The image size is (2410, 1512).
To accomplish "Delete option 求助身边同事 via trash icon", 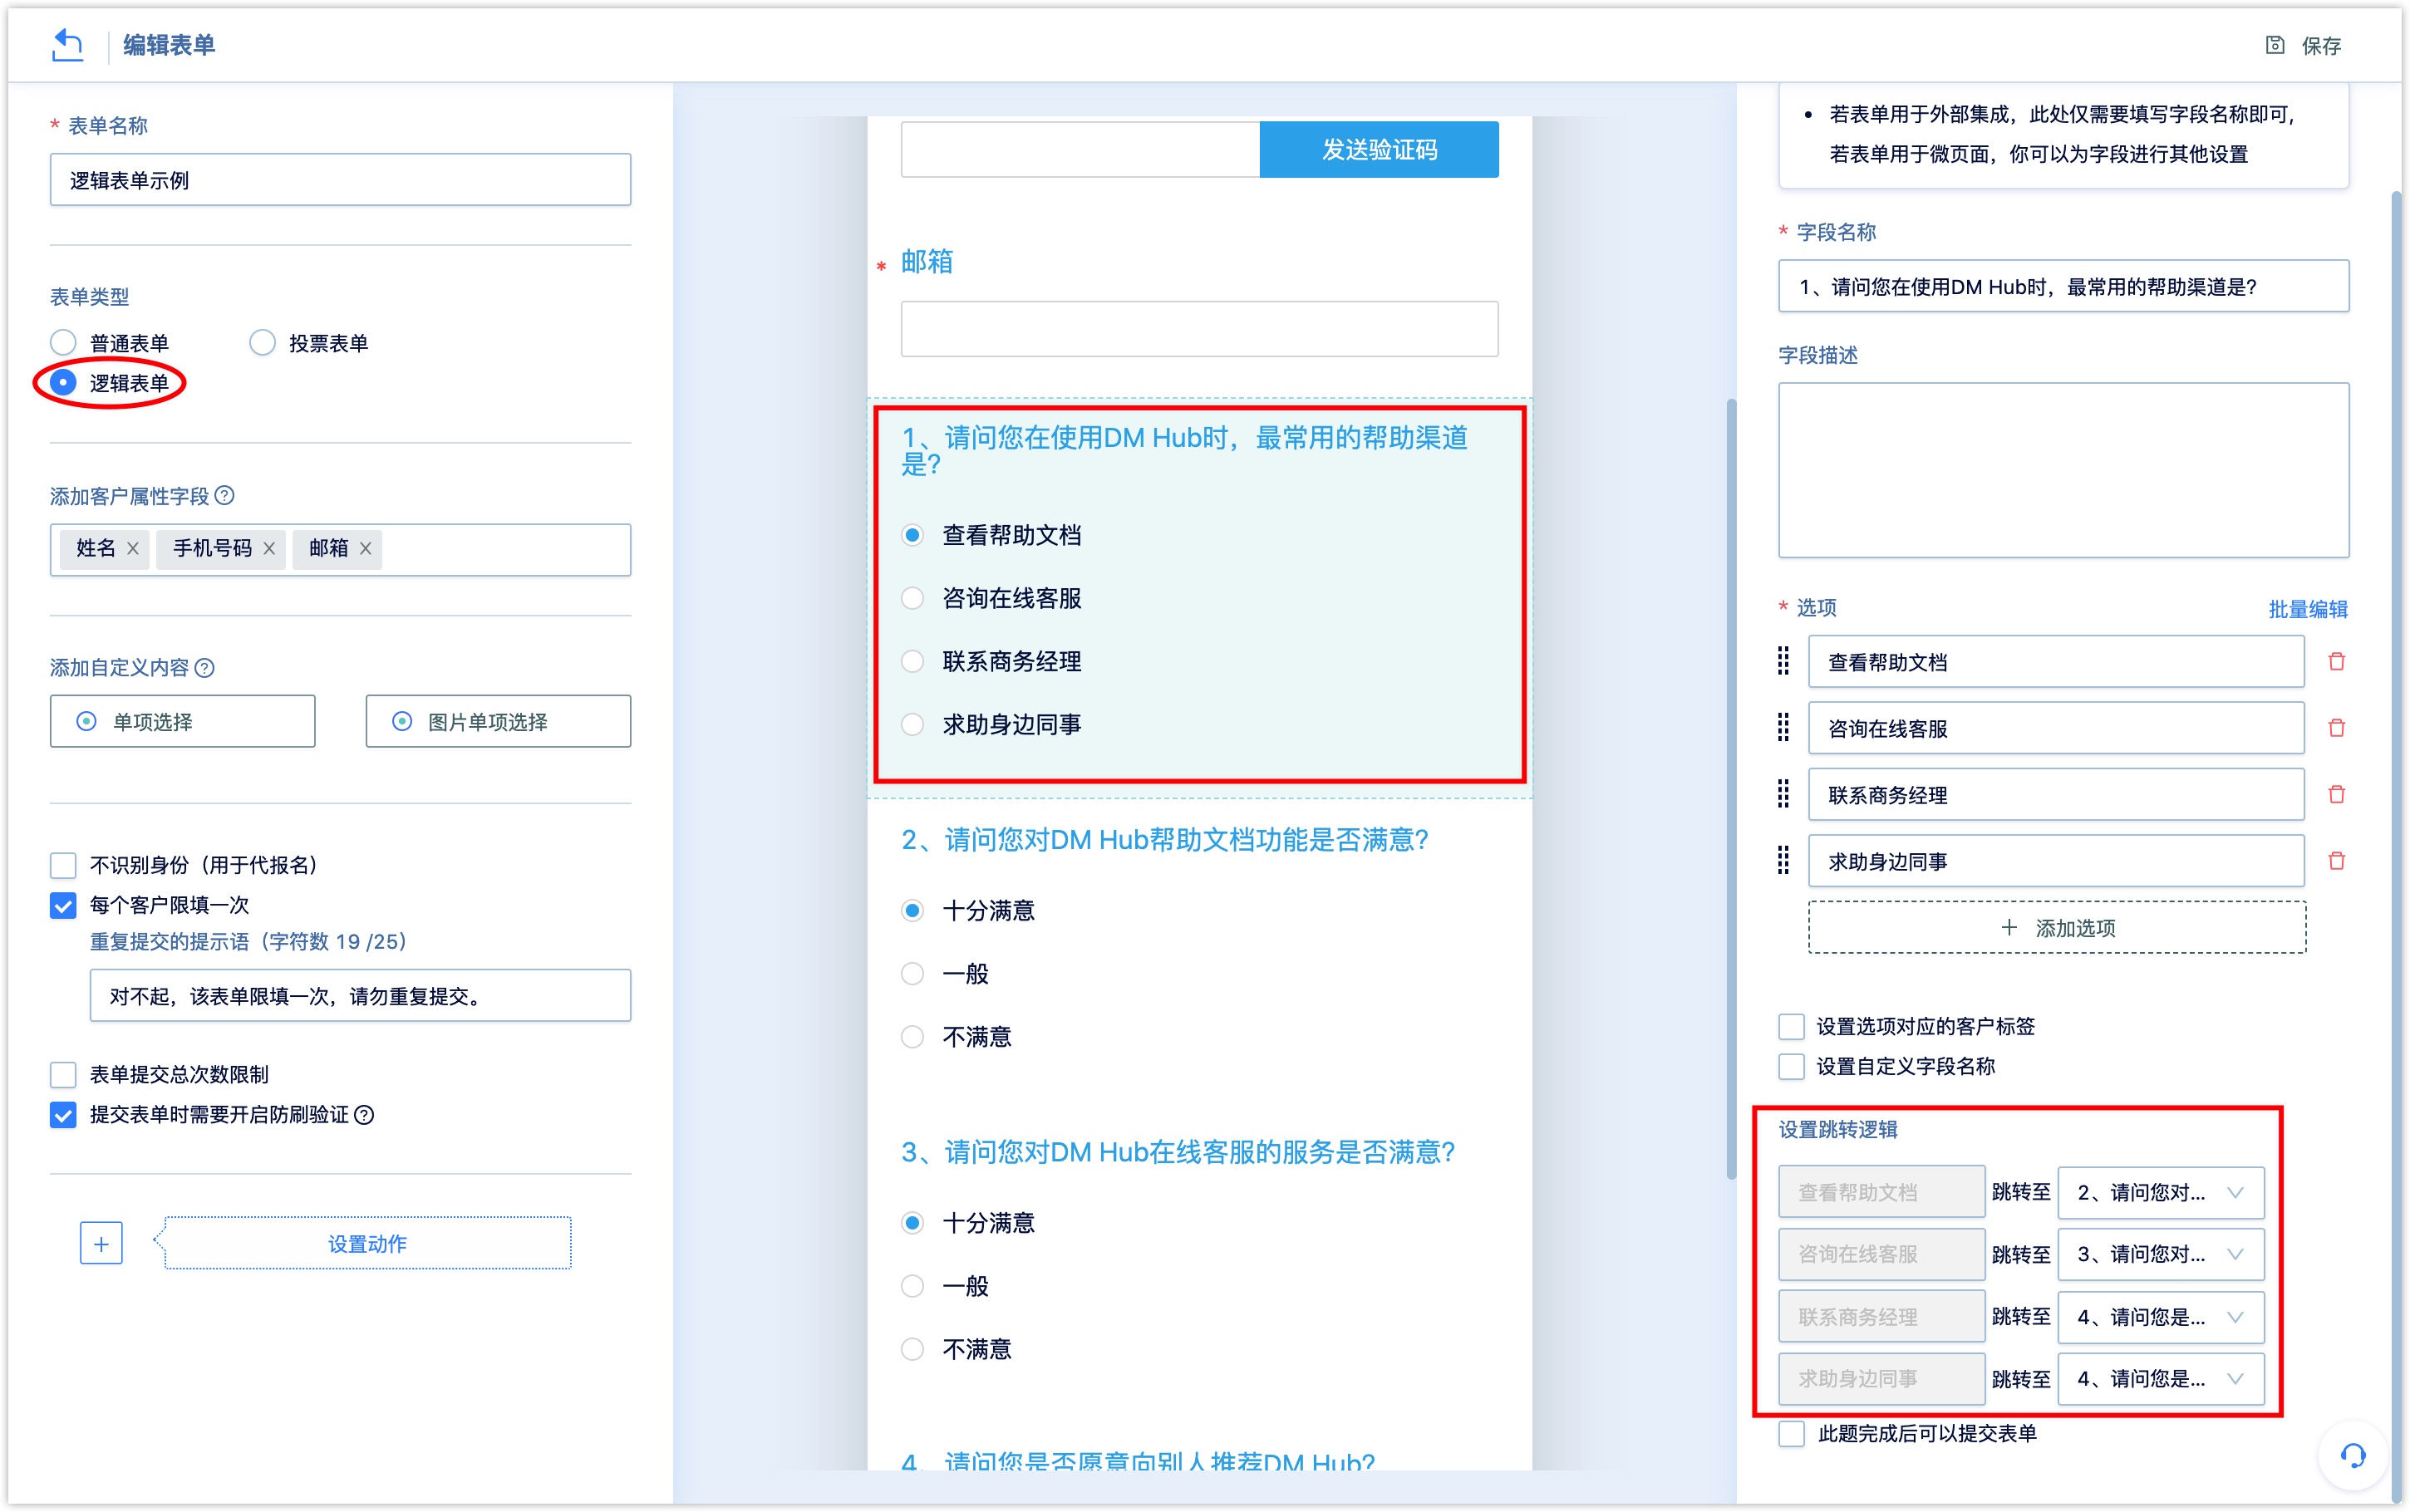I will pyautogui.click(x=2336, y=861).
